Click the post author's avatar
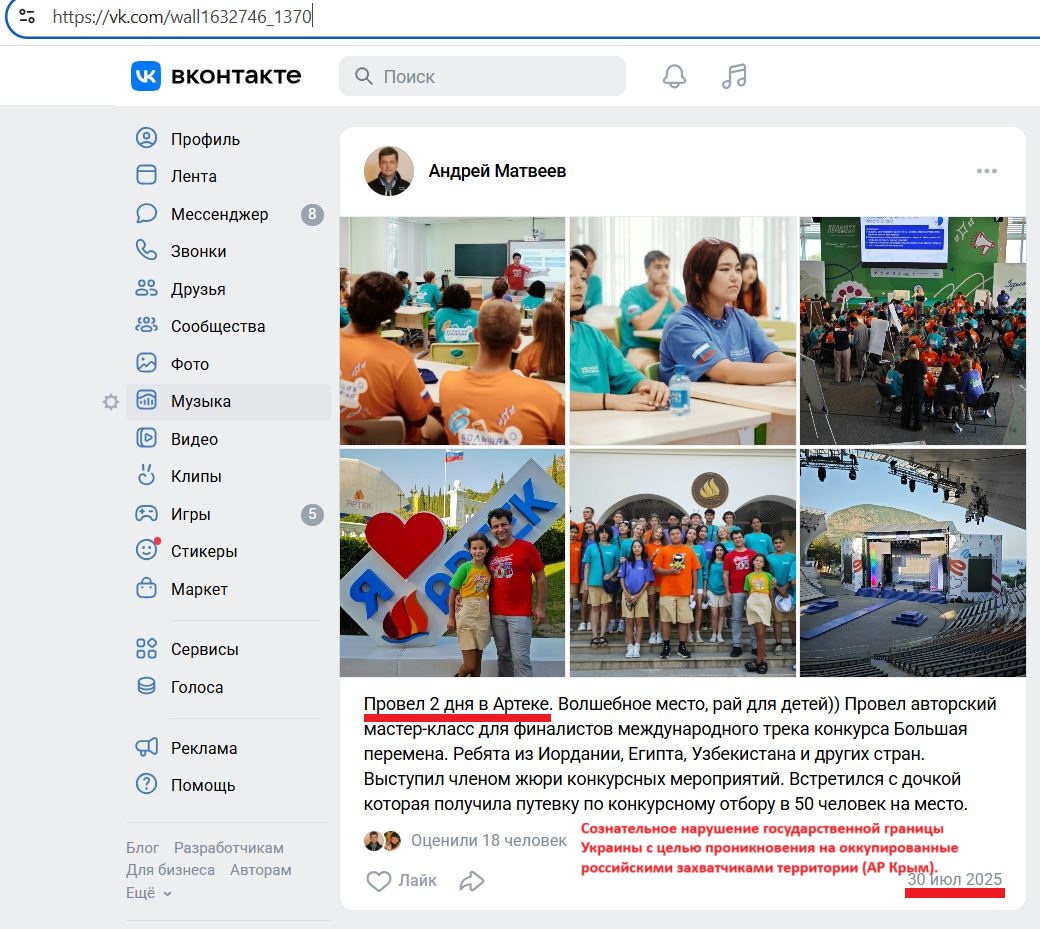Viewport: 1040px width, 929px height. coord(388,171)
